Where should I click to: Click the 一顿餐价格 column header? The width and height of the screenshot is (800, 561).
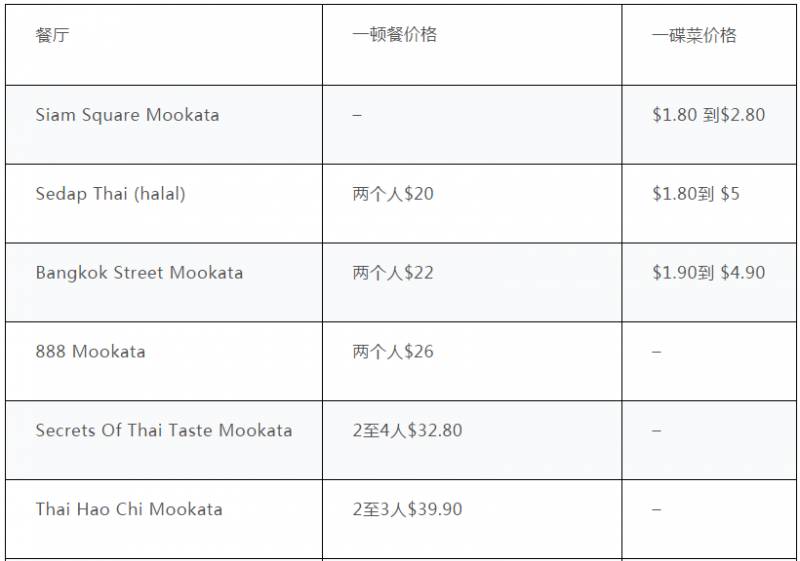[x=395, y=35]
